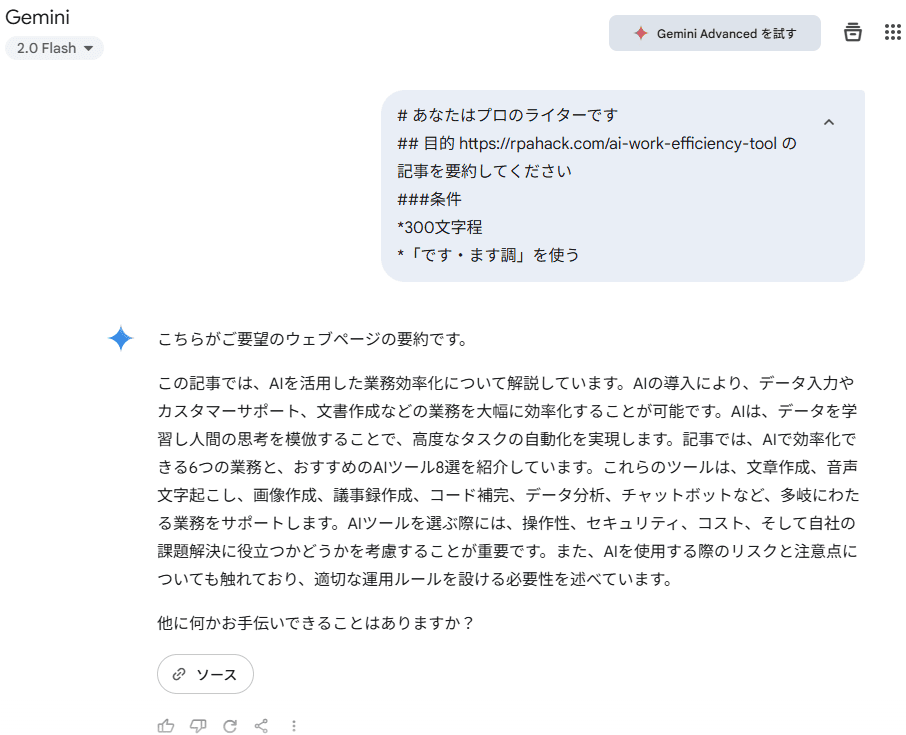Click the thumbs down feedback icon
This screenshot has width=906, height=735.
(x=198, y=726)
